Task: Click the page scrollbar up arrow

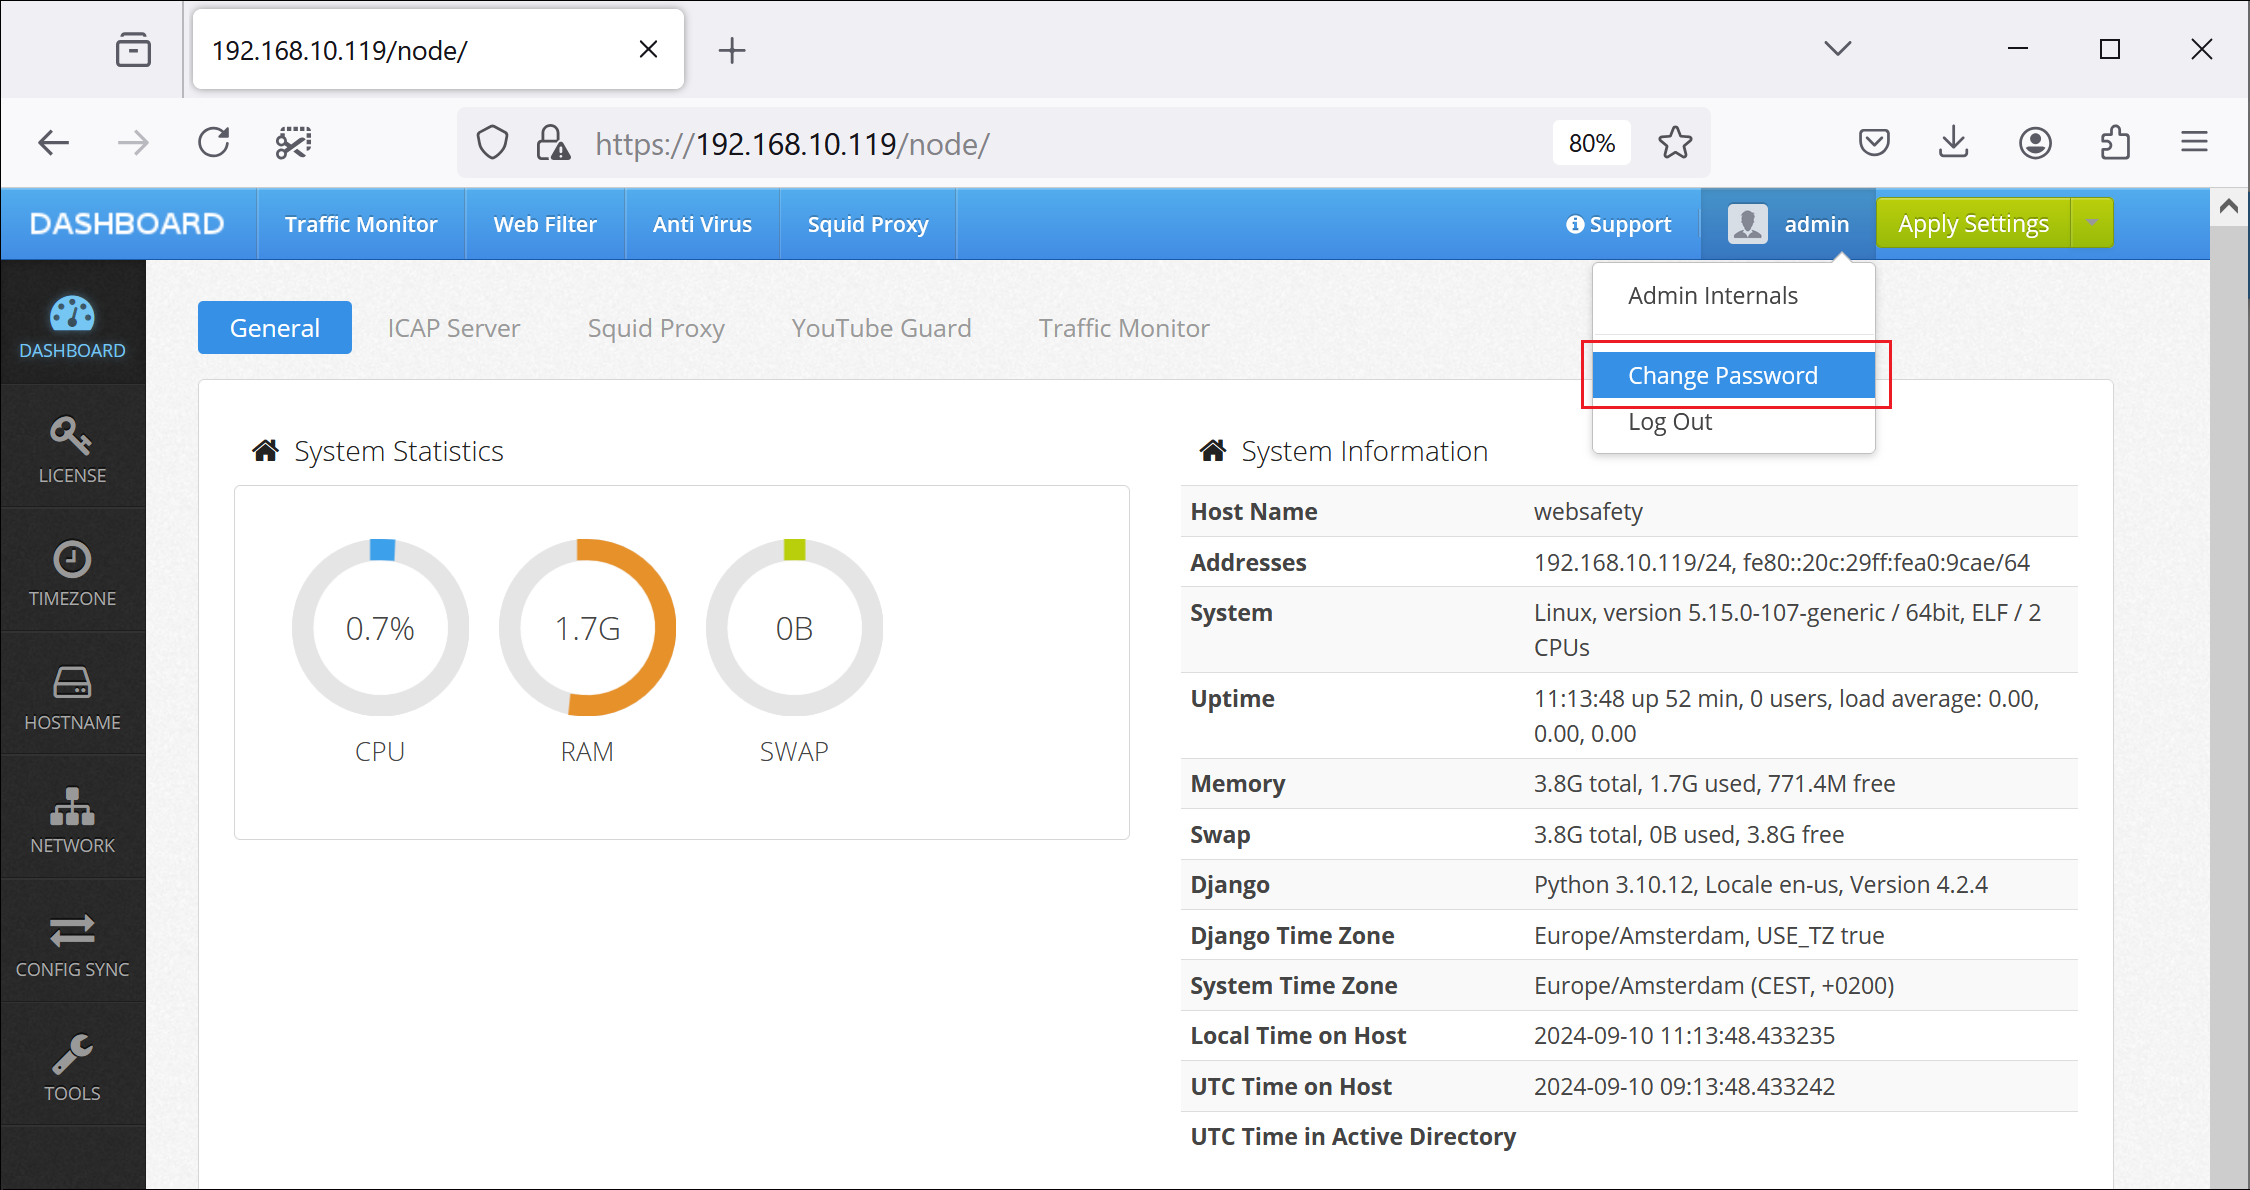Action: 2229,207
